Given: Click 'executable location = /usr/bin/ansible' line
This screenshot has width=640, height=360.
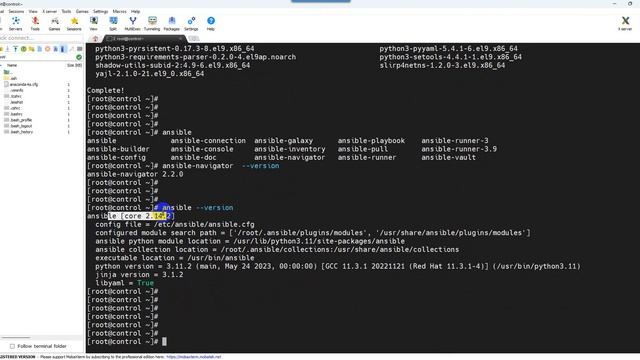Looking at the screenshot, I should click(175, 258).
